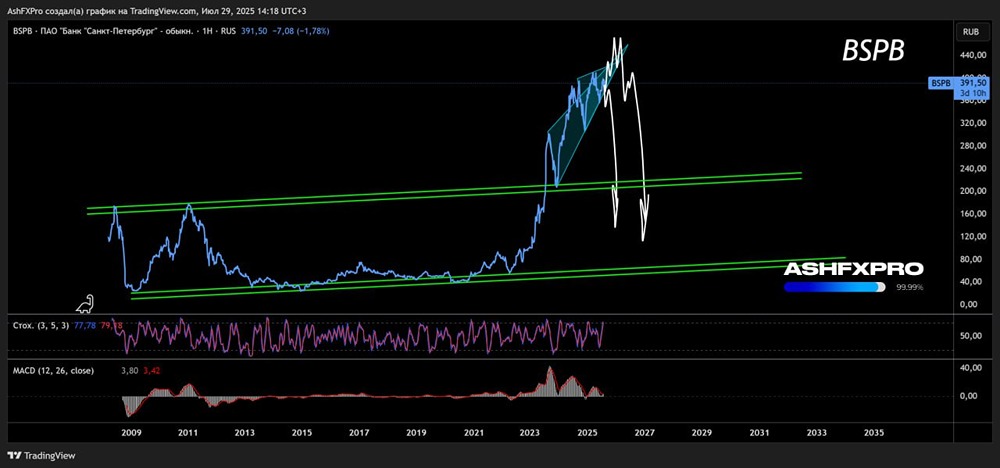Click the 320,00 price axis label
Viewport: 1000px width, 468px height.
pos(972,124)
